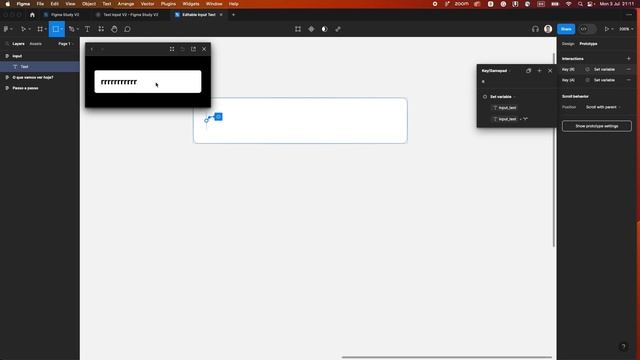This screenshot has width=640, height=360.
Task: Select the Frame tool
Action: pos(40,29)
